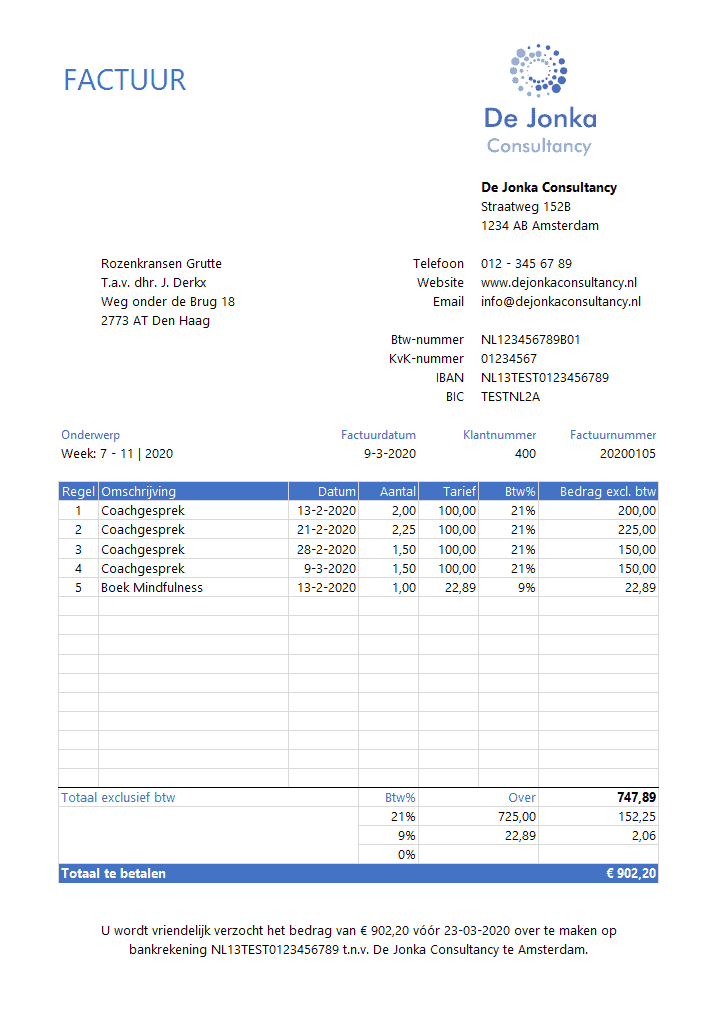The height and width of the screenshot is (1016, 718).
Task: Select the Totaal te betalen blue bar label
Action: pos(114,874)
